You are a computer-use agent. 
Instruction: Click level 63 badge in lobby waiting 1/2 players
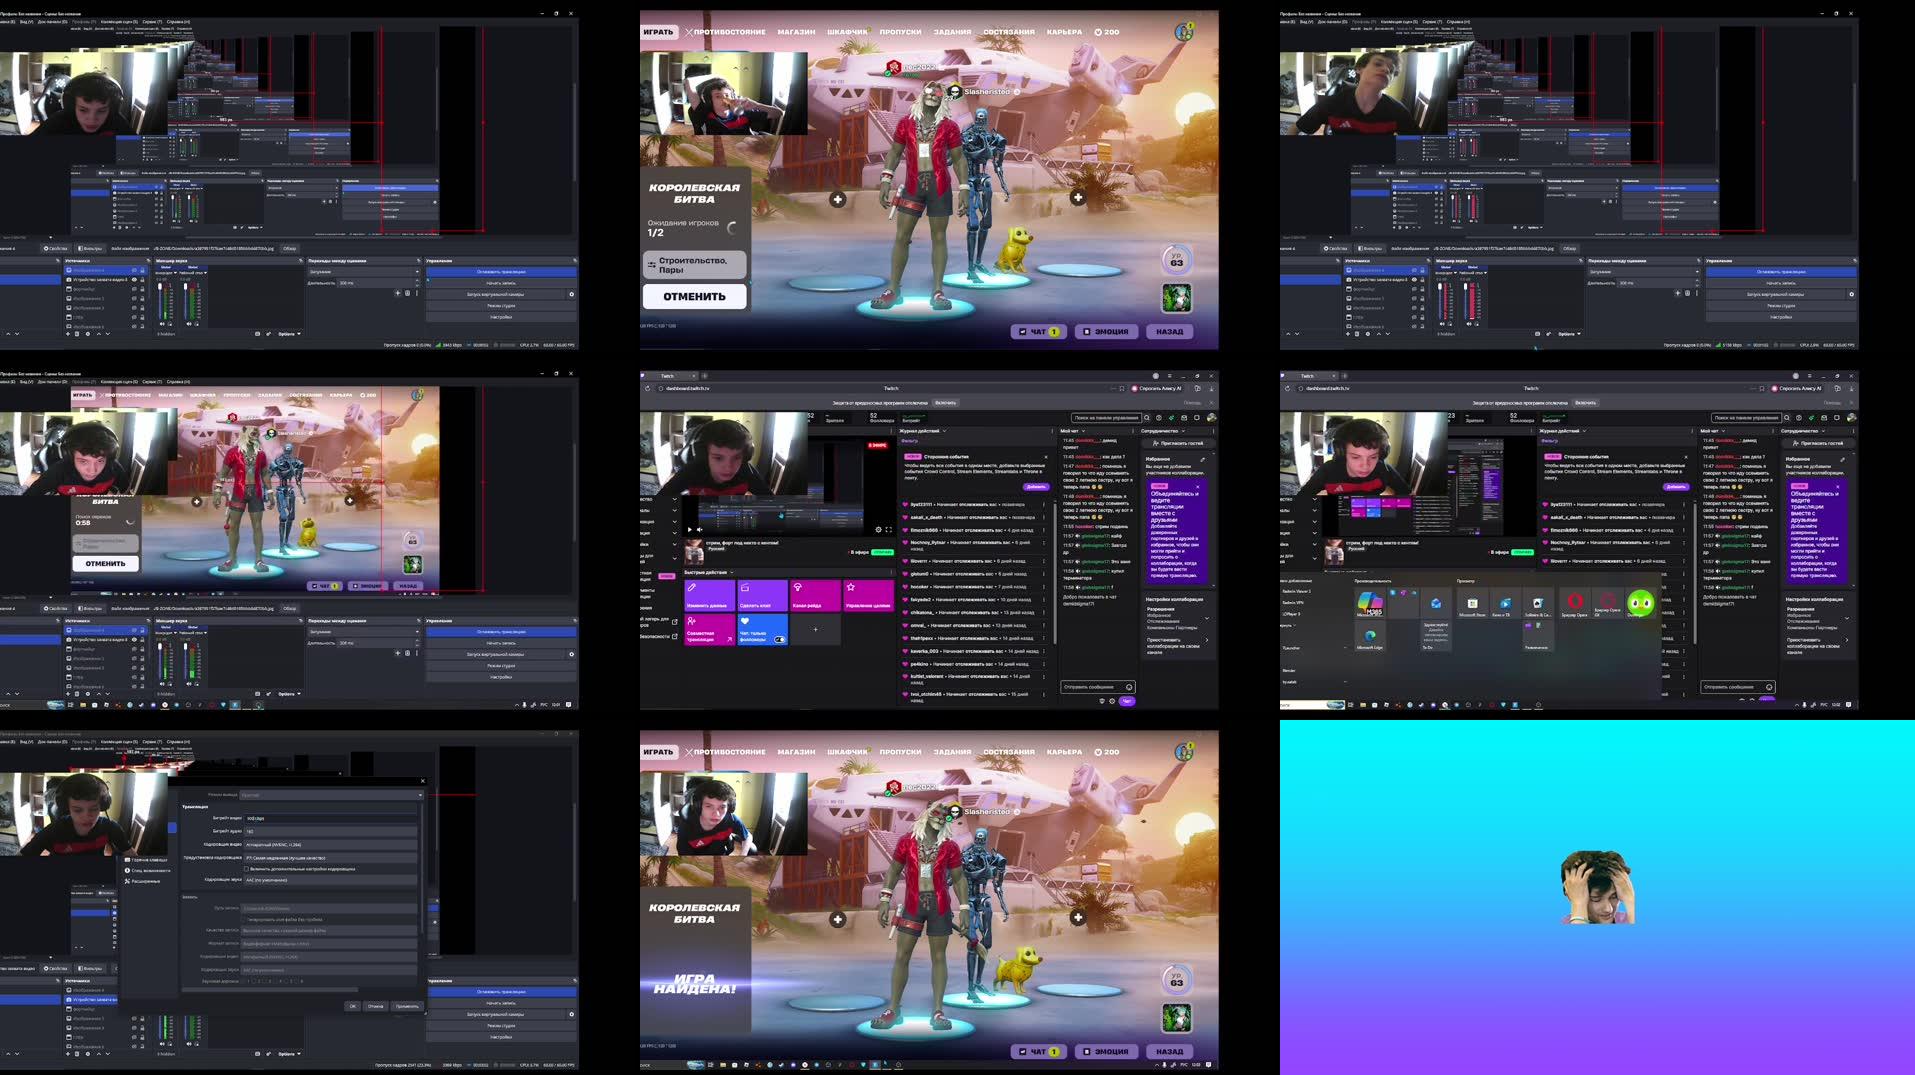pos(1176,260)
